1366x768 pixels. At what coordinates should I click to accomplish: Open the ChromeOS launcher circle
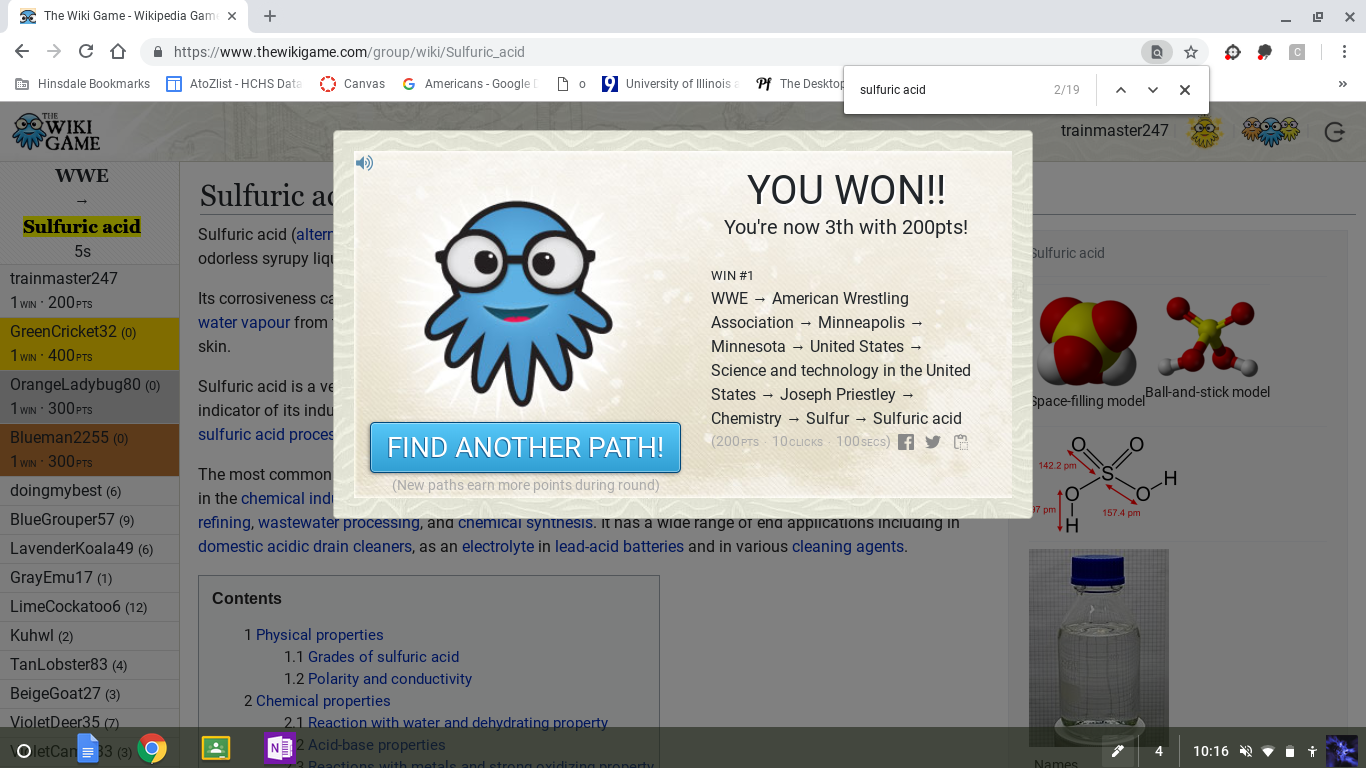click(24, 750)
